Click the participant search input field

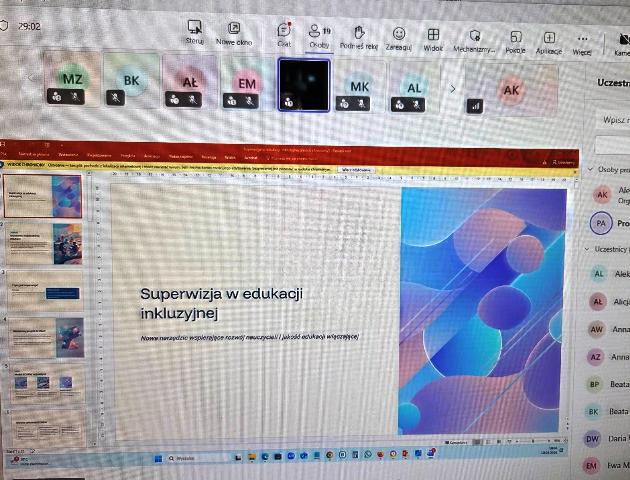pos(612,120)
